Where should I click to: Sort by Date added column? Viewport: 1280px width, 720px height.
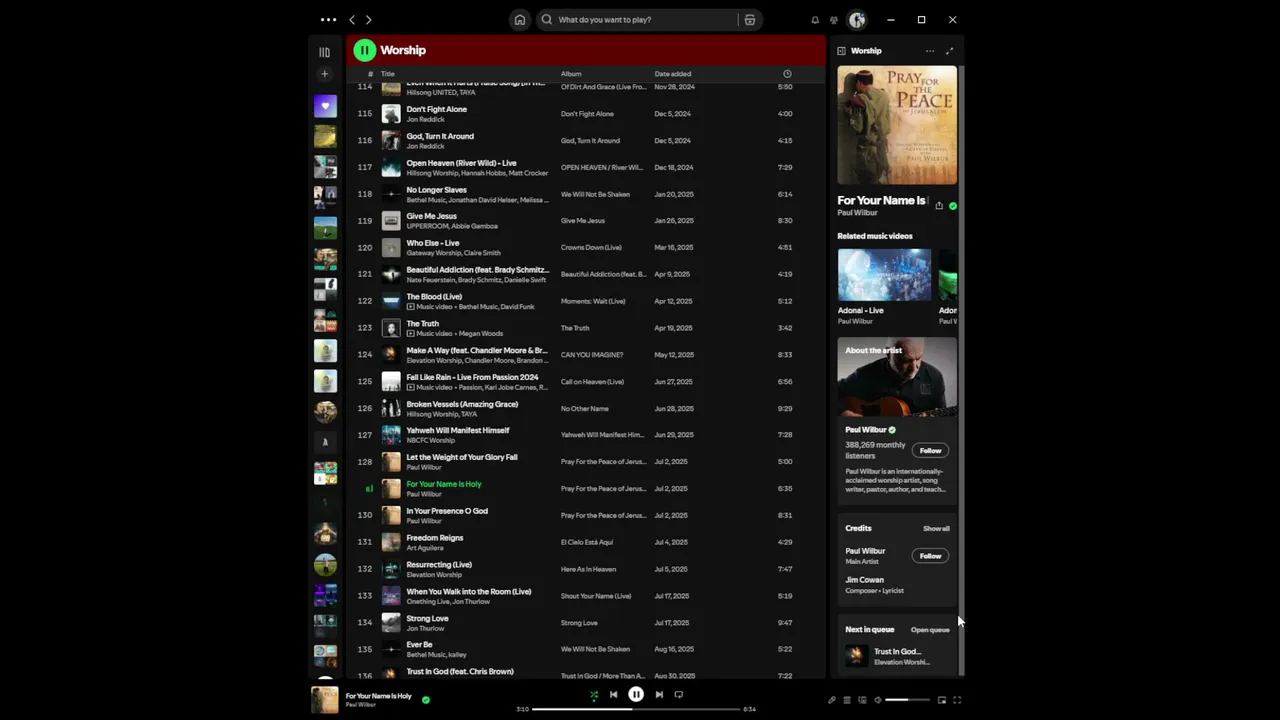(x=673, y=74)
